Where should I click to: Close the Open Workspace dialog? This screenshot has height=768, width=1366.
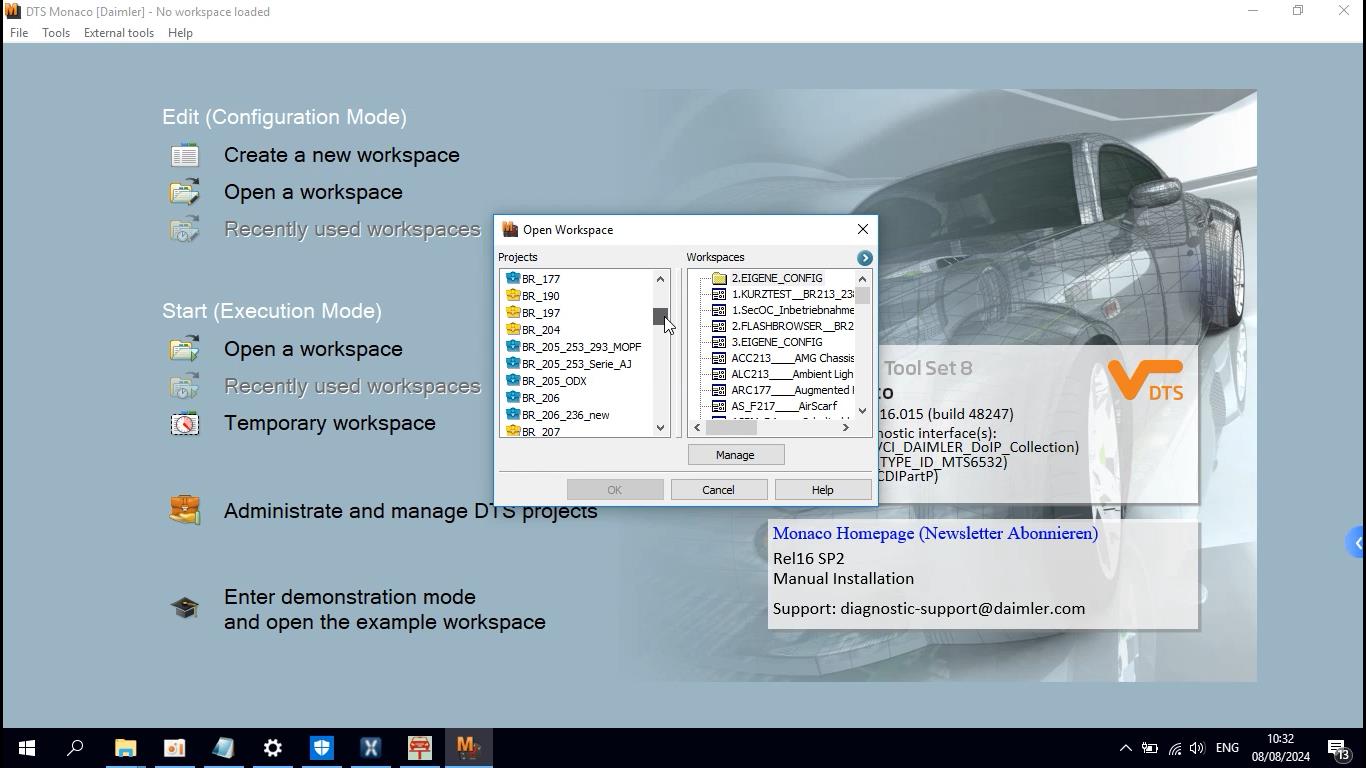click(x=862, y=229)
